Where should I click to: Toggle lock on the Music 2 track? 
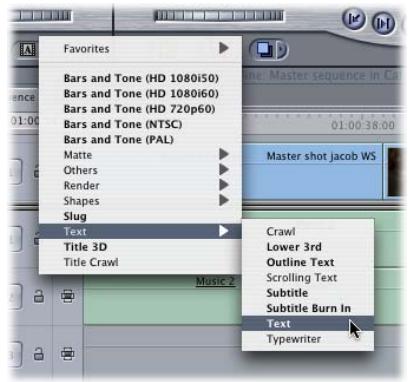[x=39, y=296]
